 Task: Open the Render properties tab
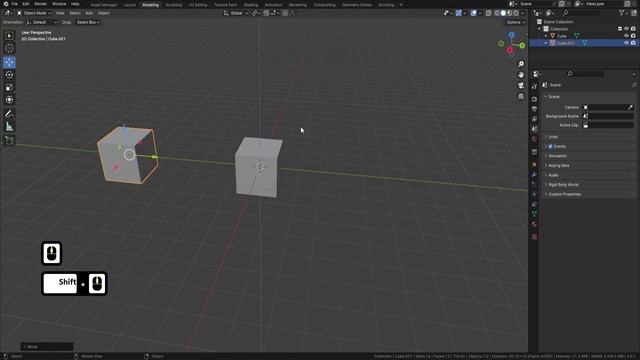click(x=534, y=99)
